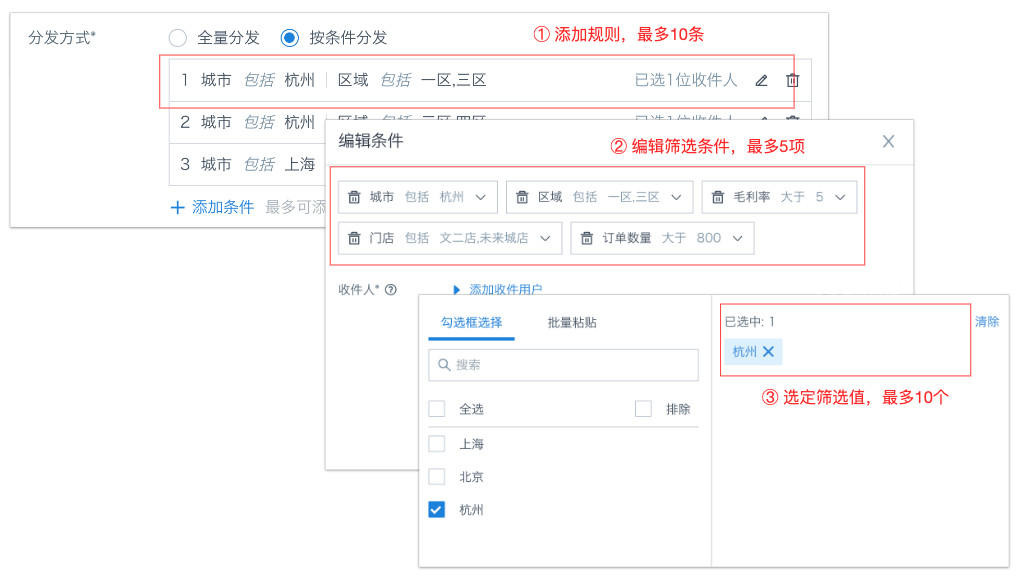Click the 搜索 input field
This screenshot has width=1021, height=579.
coord(563,365)
